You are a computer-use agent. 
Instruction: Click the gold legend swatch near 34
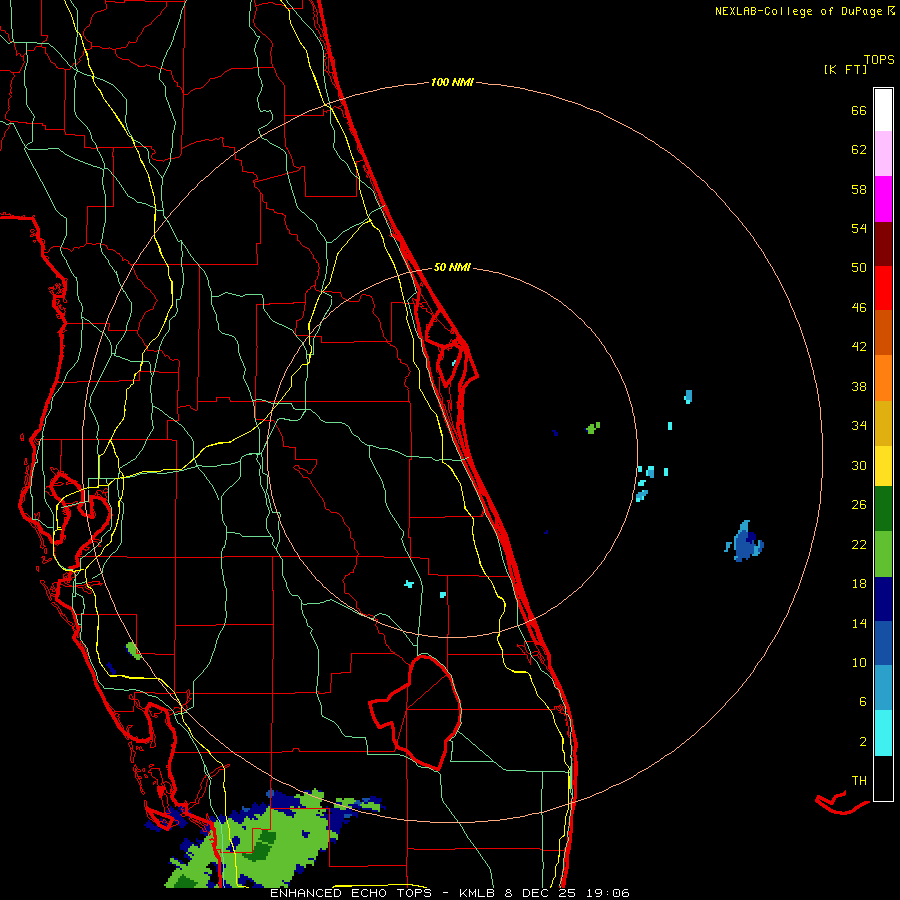click(x=883, y=423)
